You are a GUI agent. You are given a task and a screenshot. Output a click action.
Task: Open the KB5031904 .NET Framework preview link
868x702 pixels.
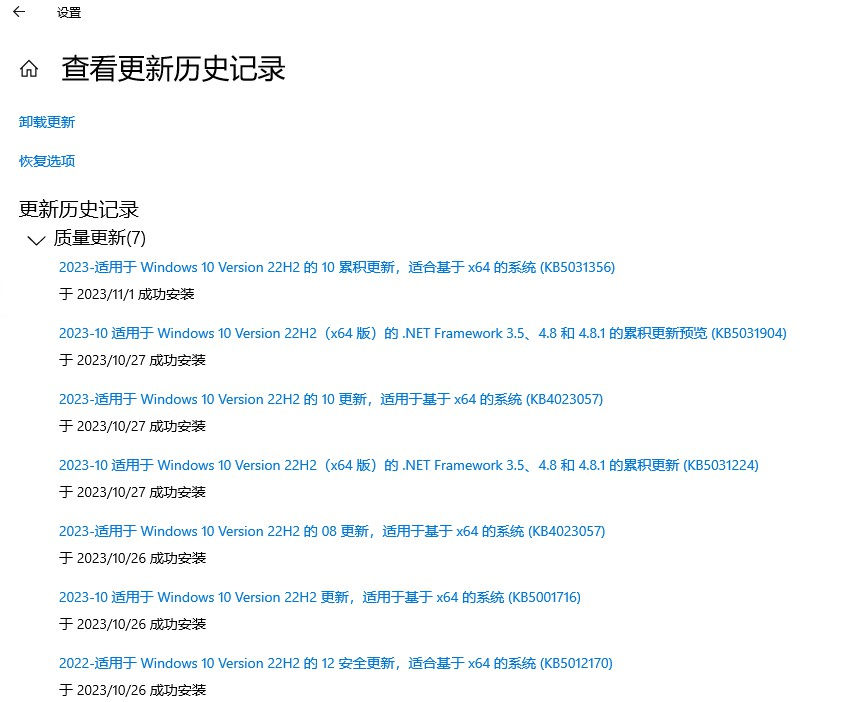[421, 333]
